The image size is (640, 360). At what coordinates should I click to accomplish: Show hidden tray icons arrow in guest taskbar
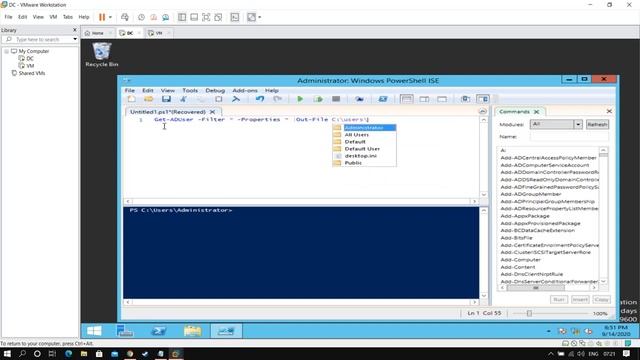[x=549, y=331]
